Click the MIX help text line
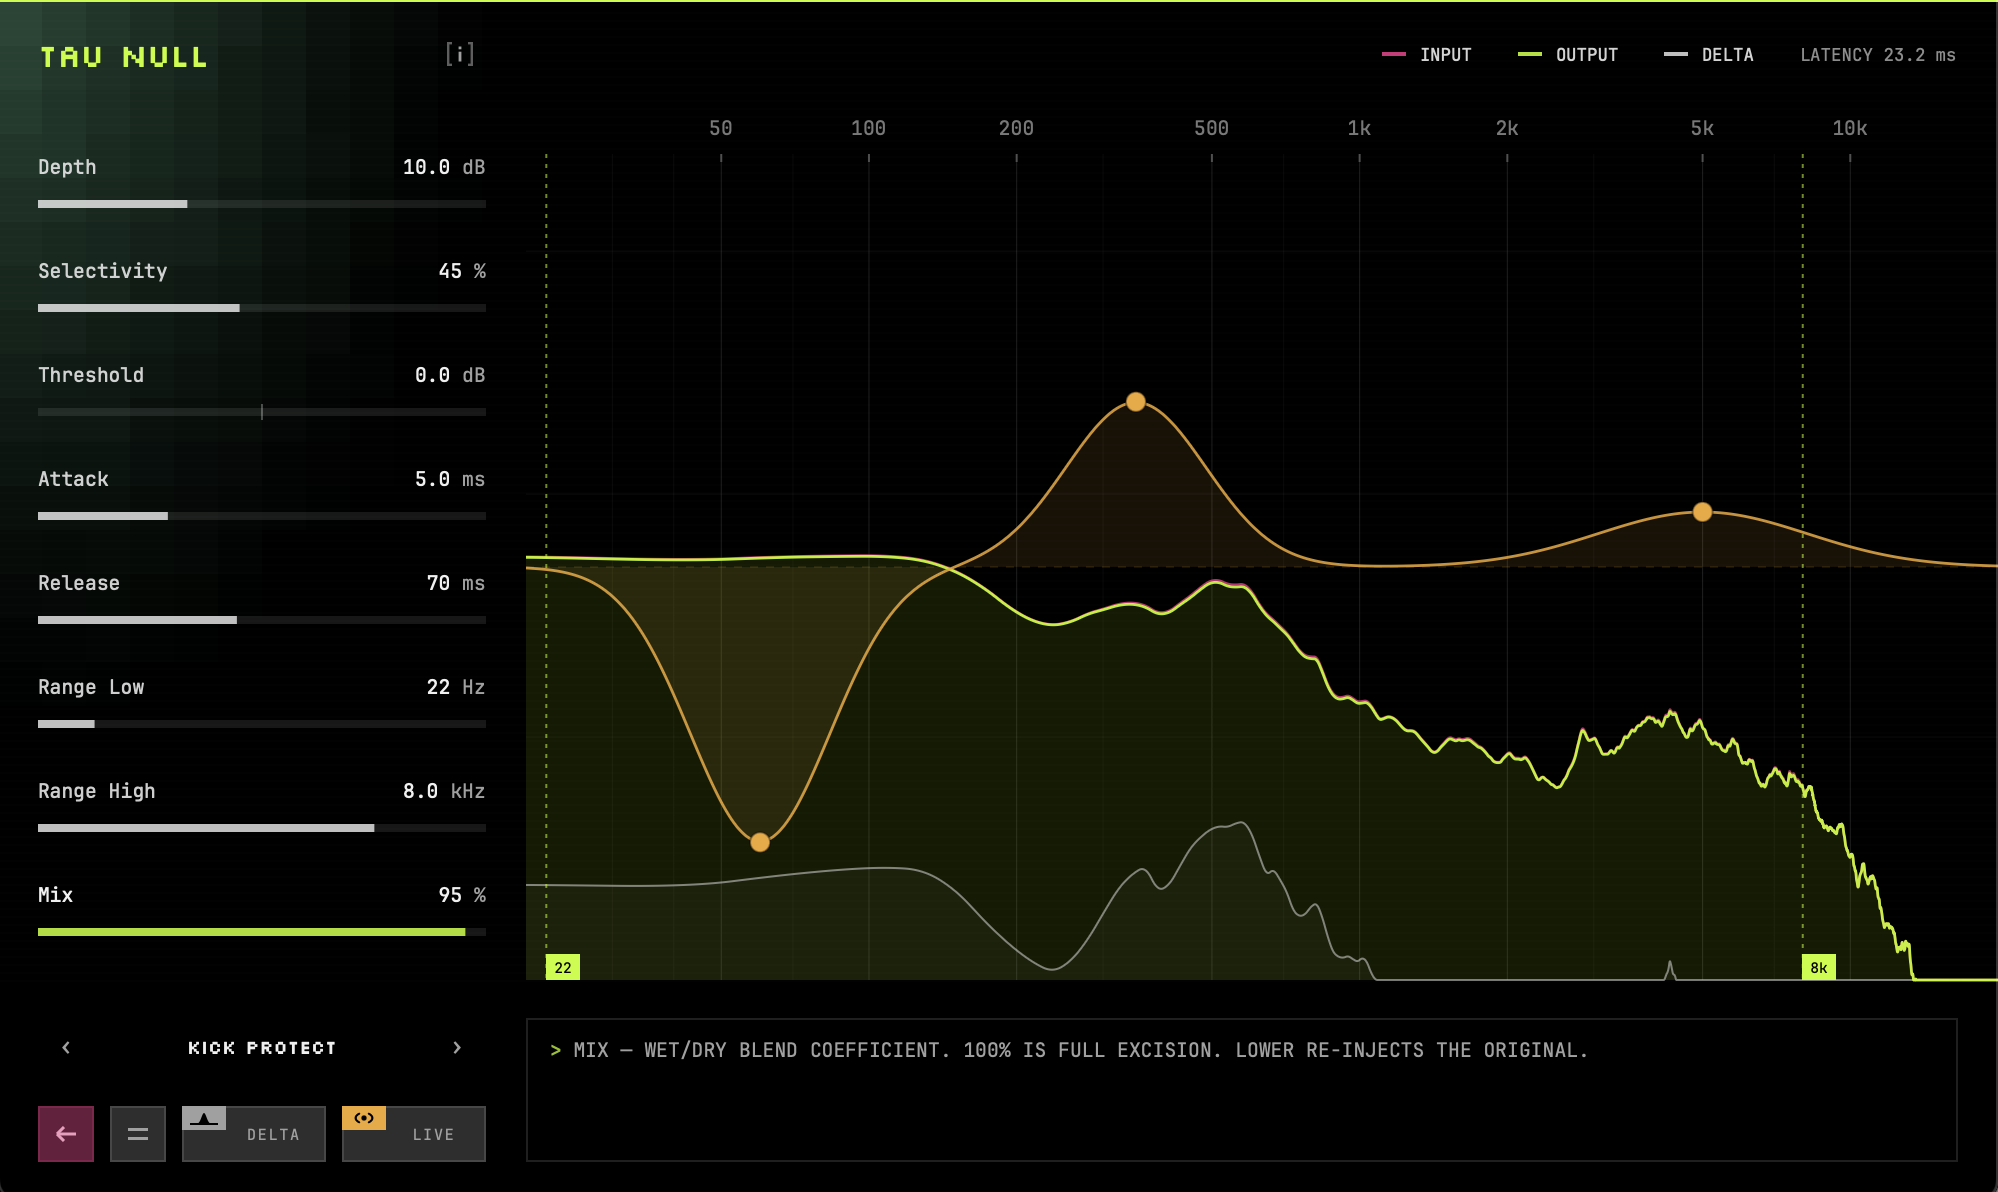1998x1192 pixels. point(1069,1050)
